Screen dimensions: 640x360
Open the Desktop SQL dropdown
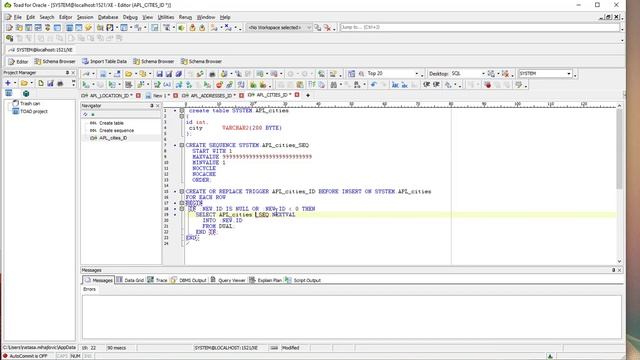click(x=483, y=74)
